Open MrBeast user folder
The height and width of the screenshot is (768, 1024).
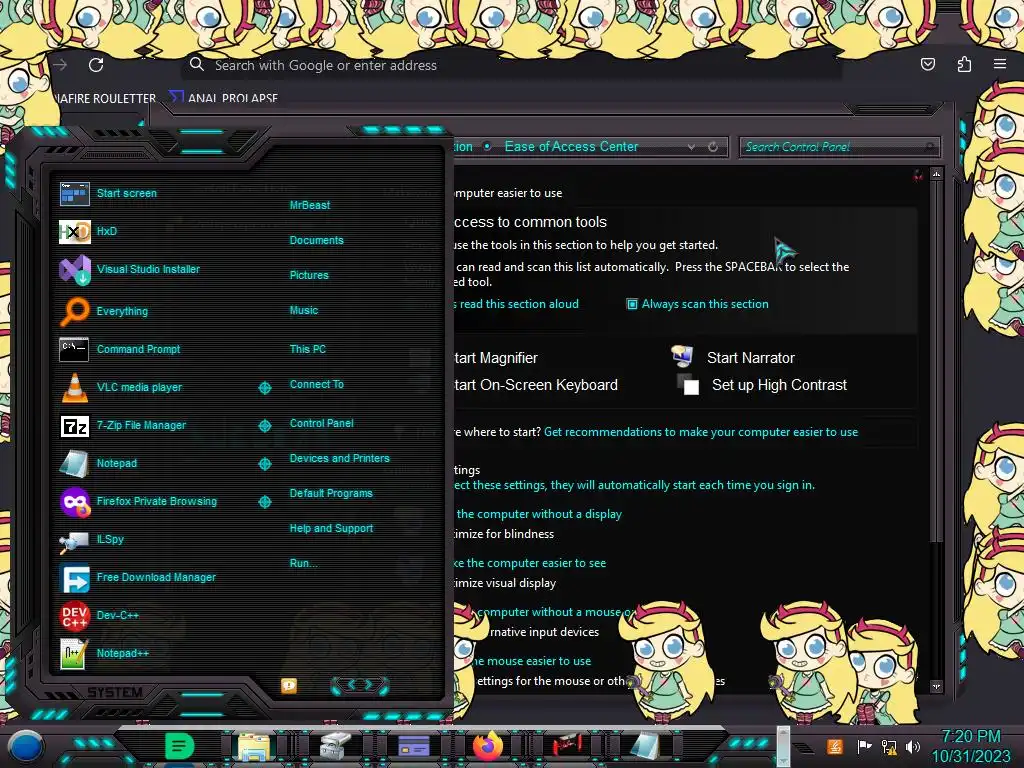coord(310,205)
